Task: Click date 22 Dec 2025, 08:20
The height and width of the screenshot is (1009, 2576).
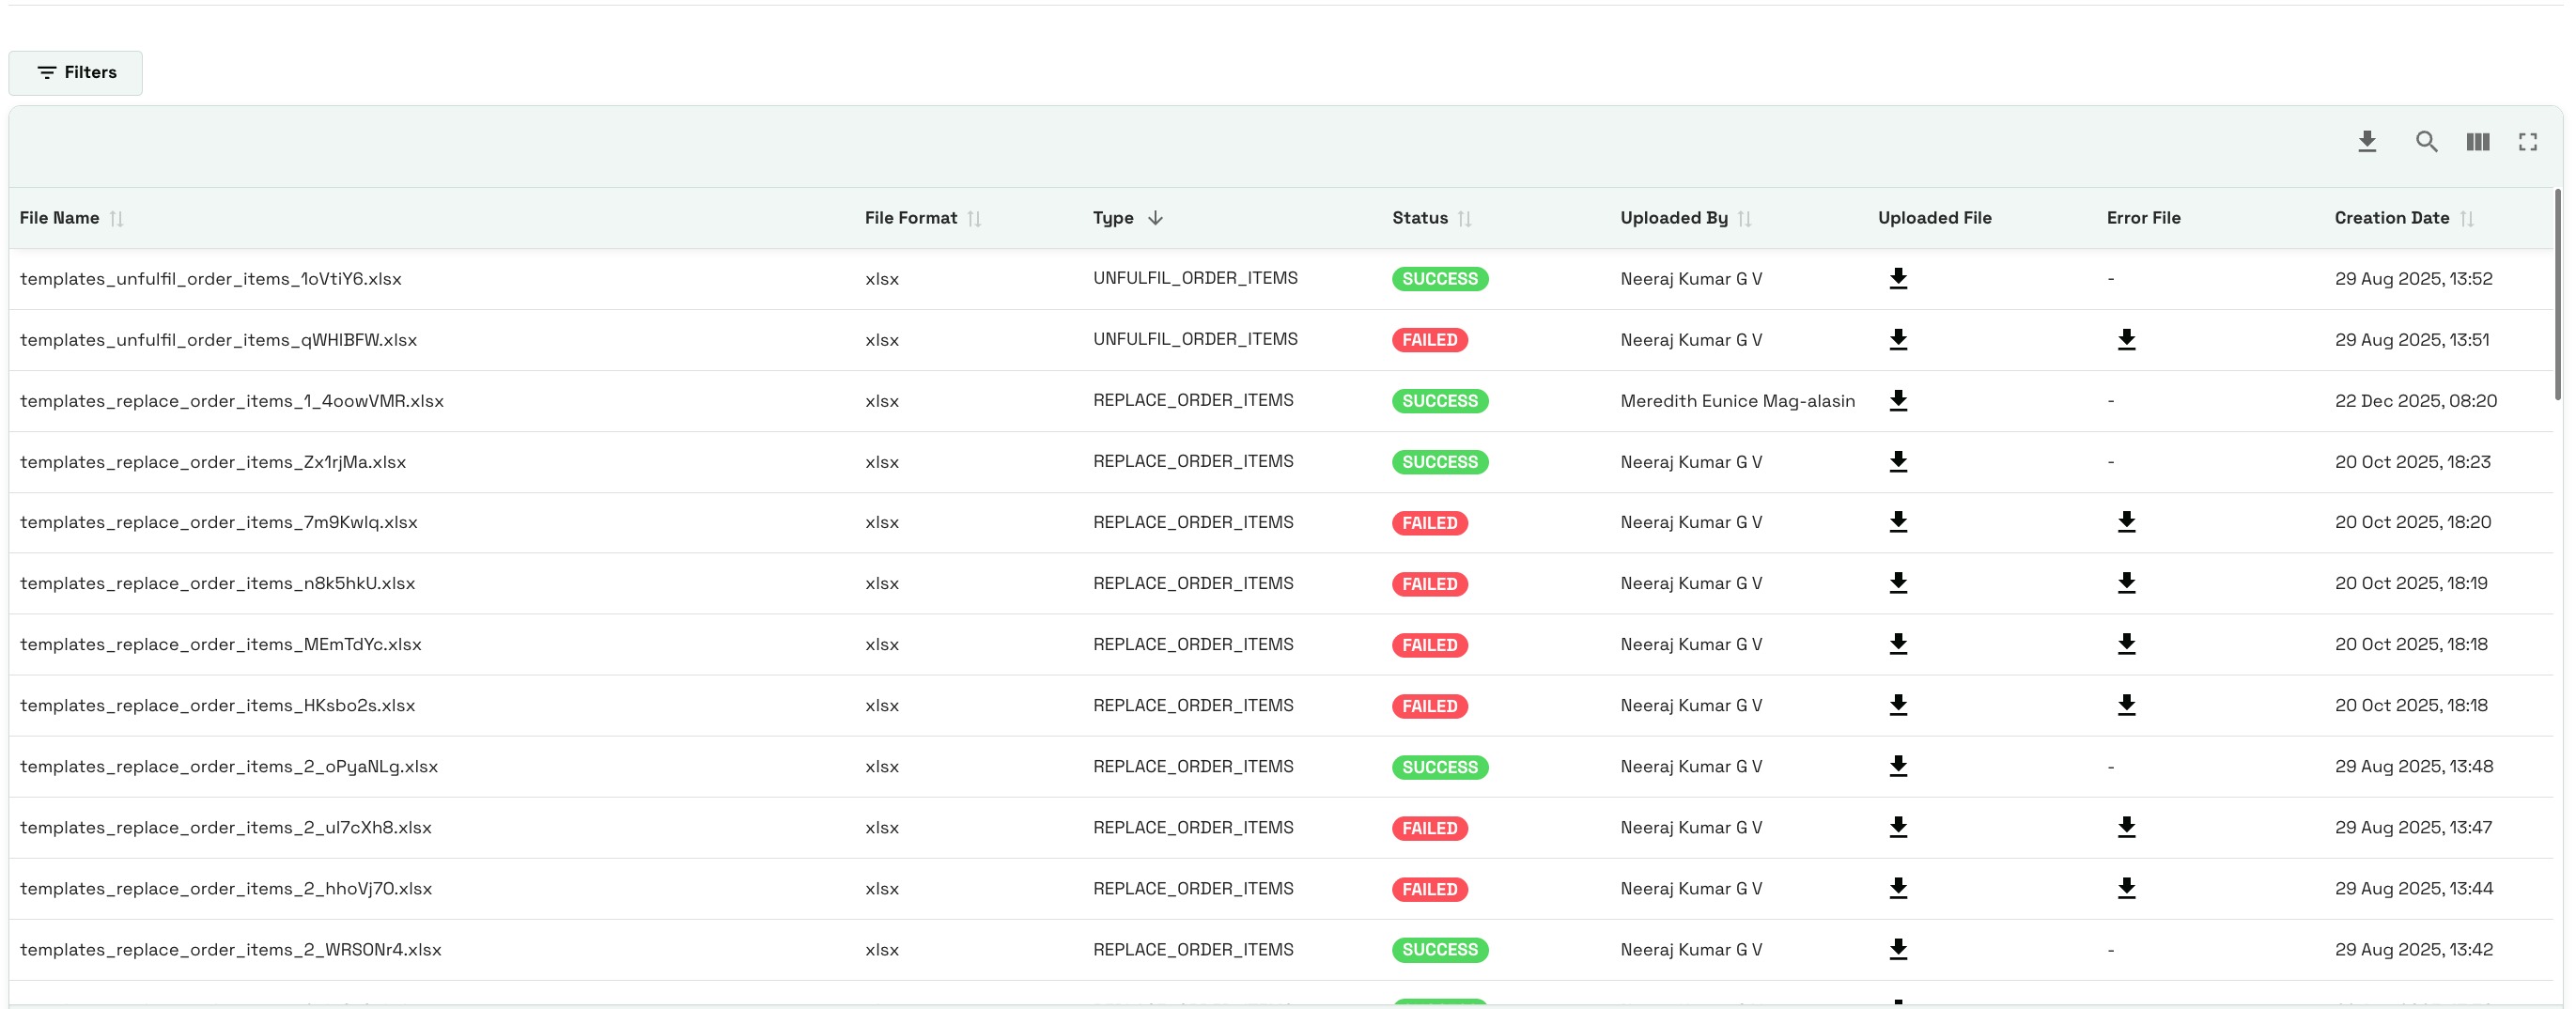Action: [2416, 401]
